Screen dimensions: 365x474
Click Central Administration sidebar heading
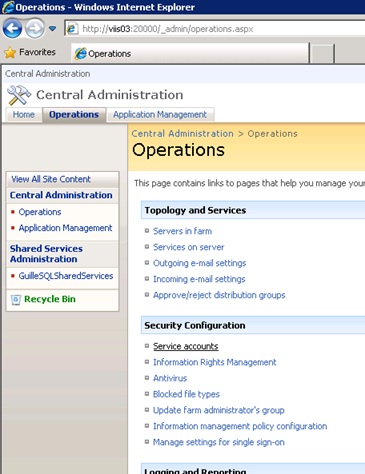coord(61,195)
